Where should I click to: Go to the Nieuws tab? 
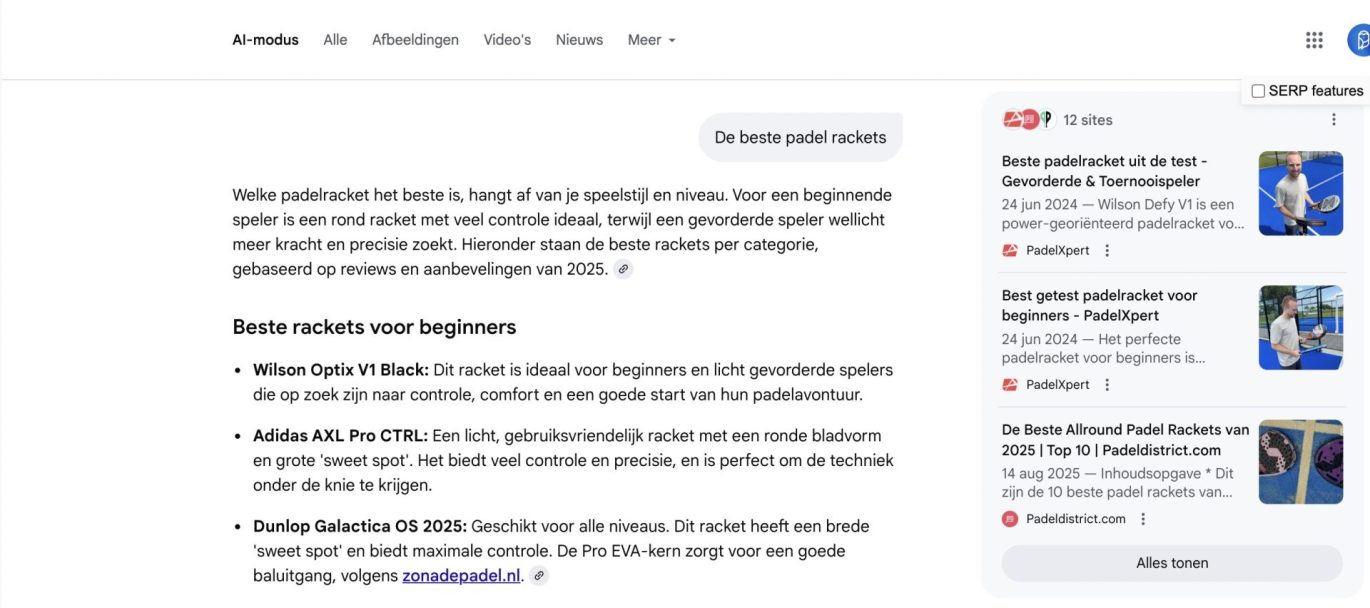click(x=579, y=40)
